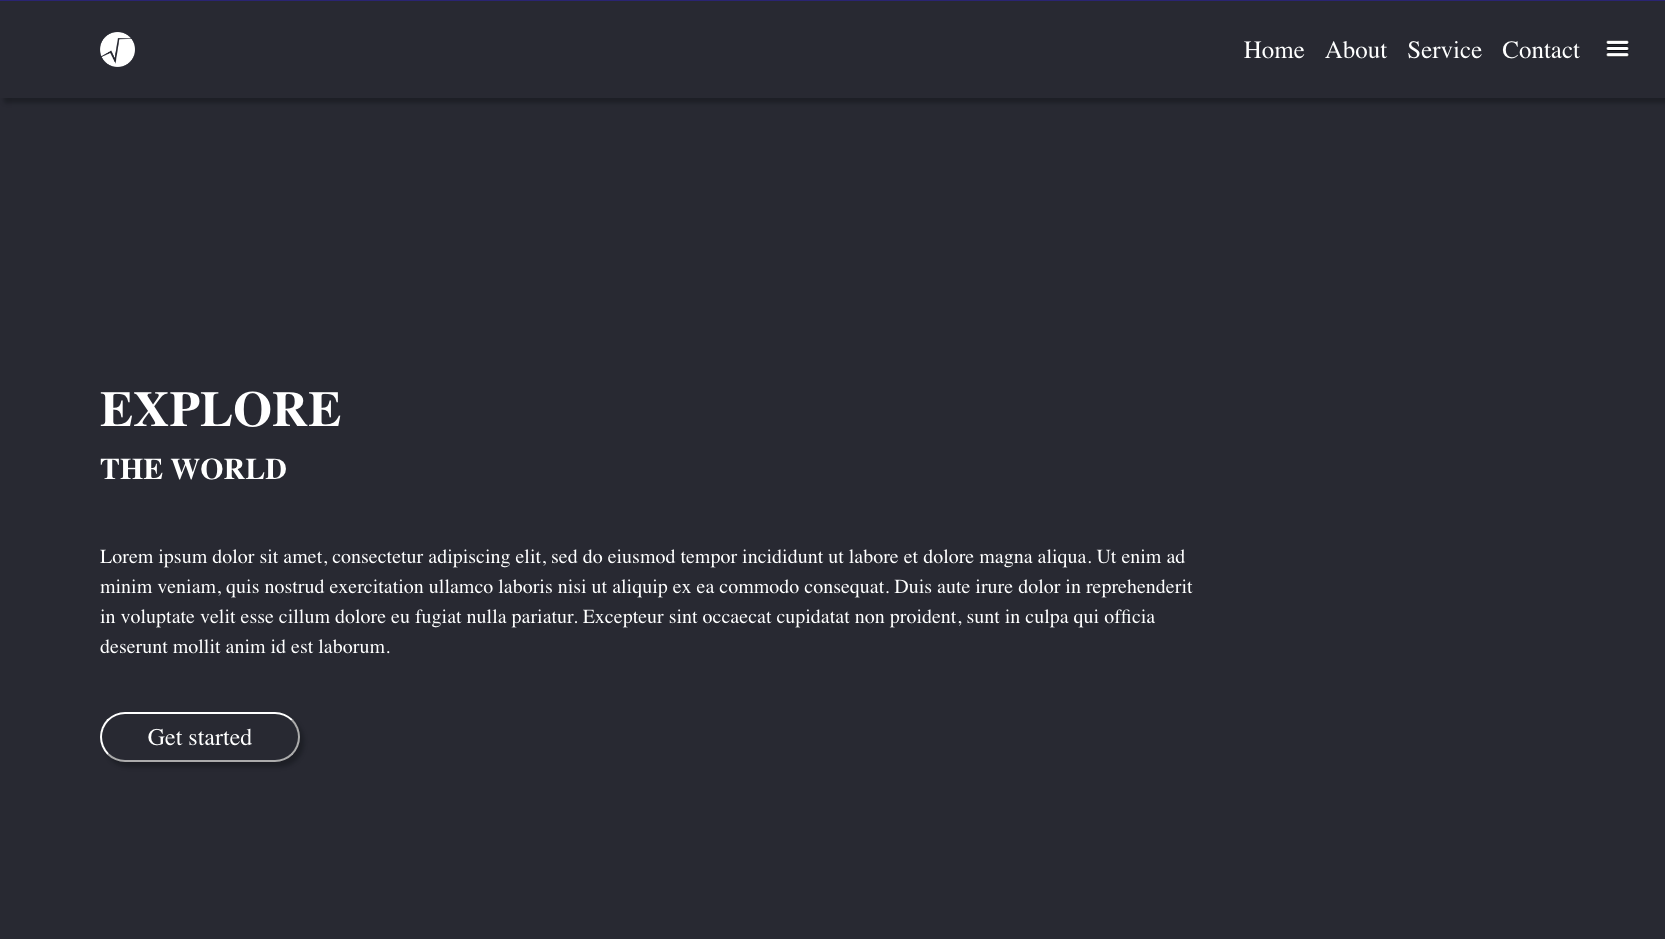Open the About page from the navbar
This screenshot has width=1665, height=939.
pos(1355,50)
